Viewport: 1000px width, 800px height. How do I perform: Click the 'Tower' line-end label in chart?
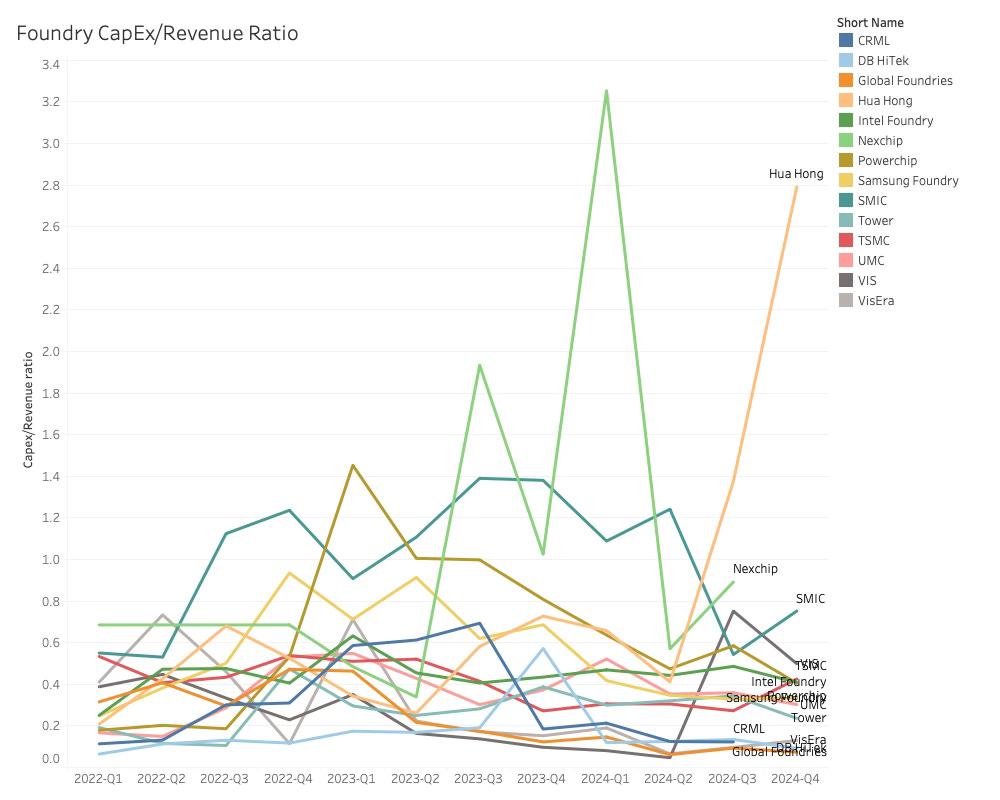point(809,718)
